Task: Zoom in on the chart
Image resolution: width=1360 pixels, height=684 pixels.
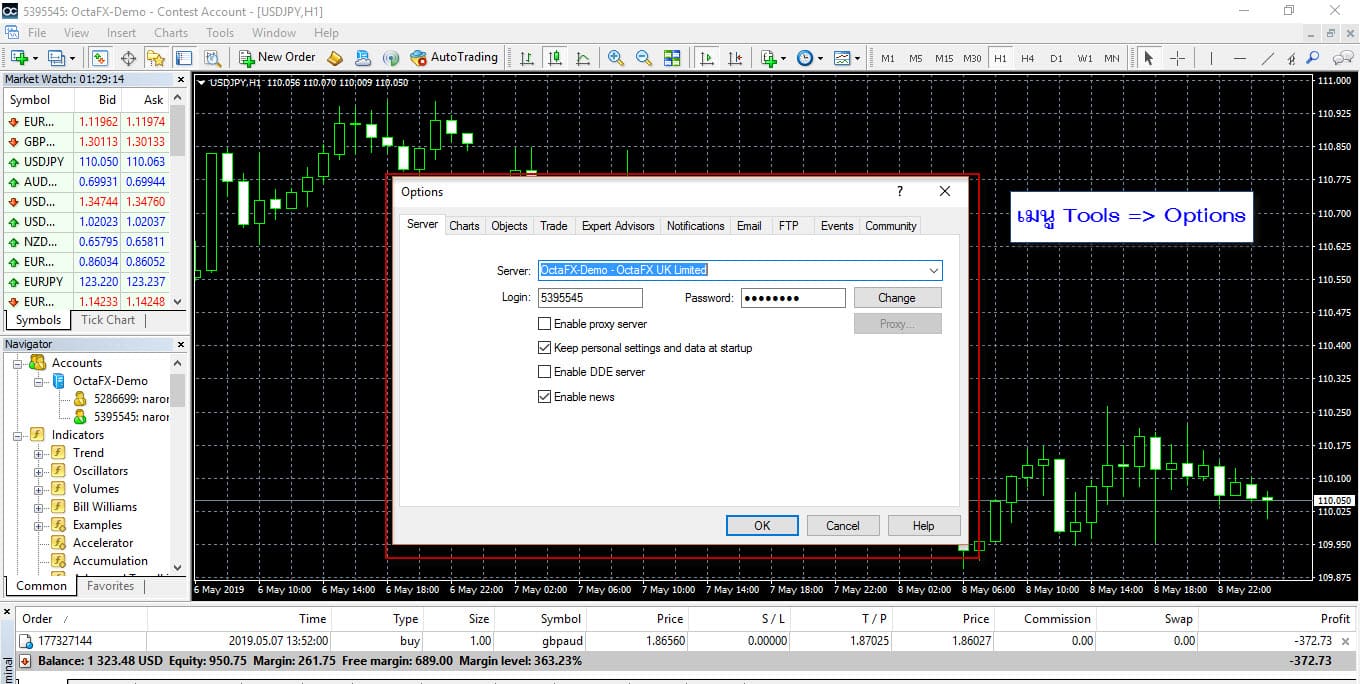Action: point(616,58)
